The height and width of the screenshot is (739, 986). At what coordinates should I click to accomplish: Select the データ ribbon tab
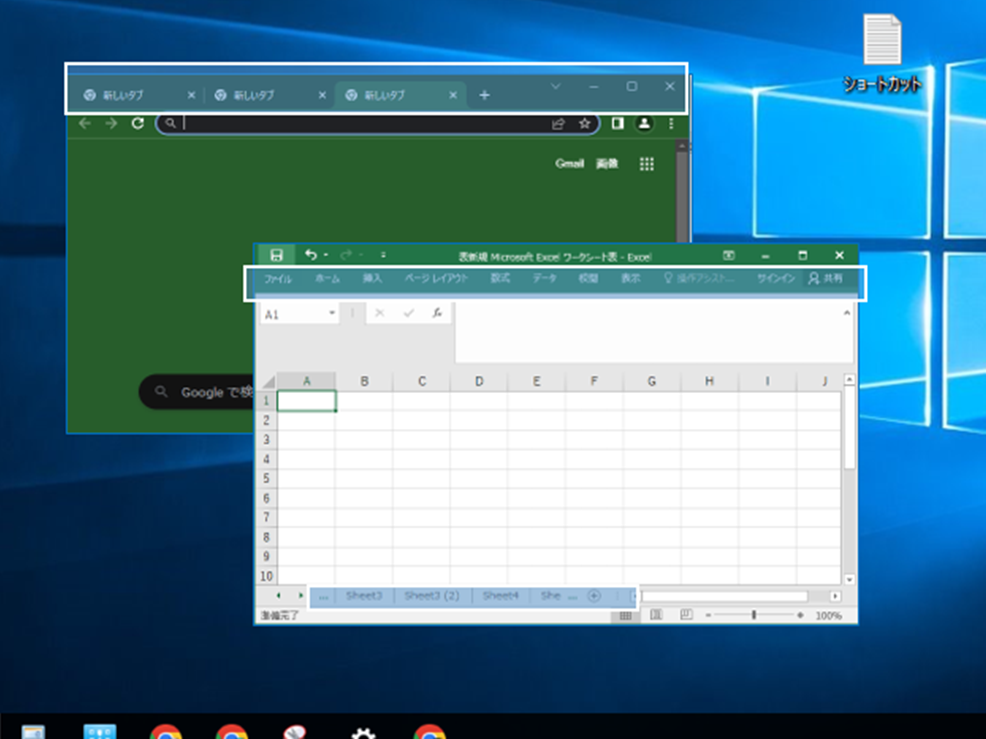click(x=545, y=279)
